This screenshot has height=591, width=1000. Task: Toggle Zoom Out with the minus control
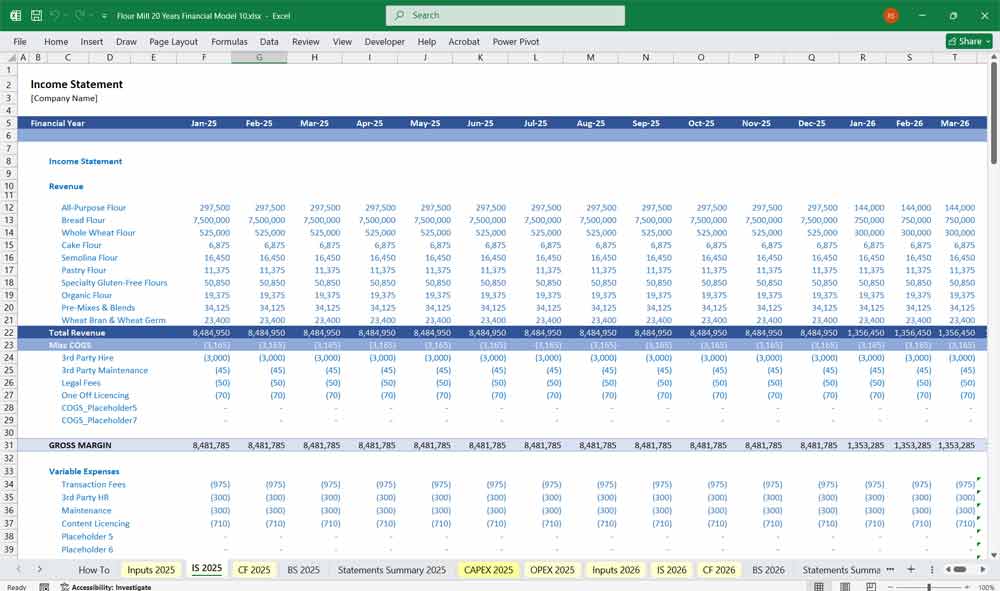(x=890, y=586)
